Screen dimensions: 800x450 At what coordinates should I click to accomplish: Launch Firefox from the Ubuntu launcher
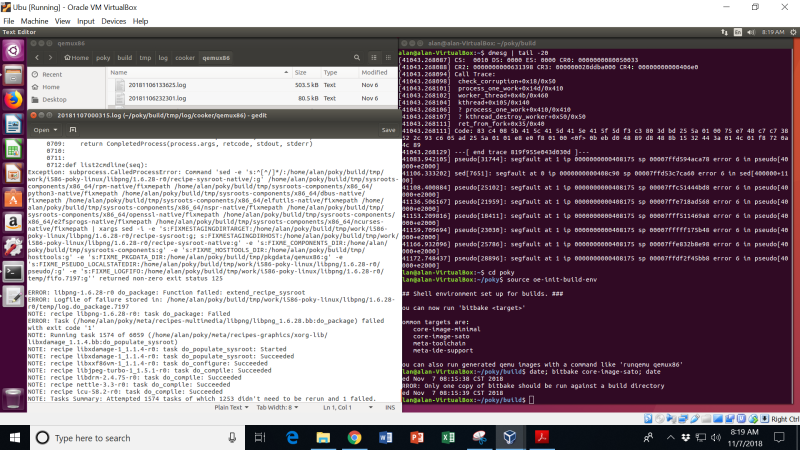(13, 99)
